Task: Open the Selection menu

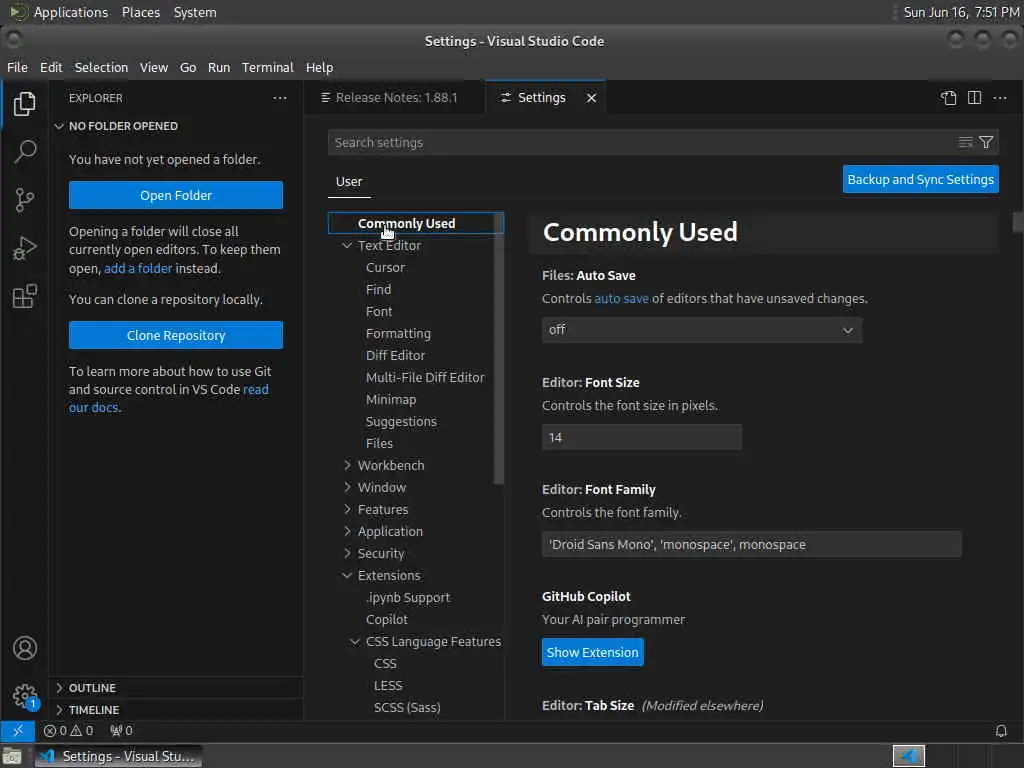Action: point(101,67)
